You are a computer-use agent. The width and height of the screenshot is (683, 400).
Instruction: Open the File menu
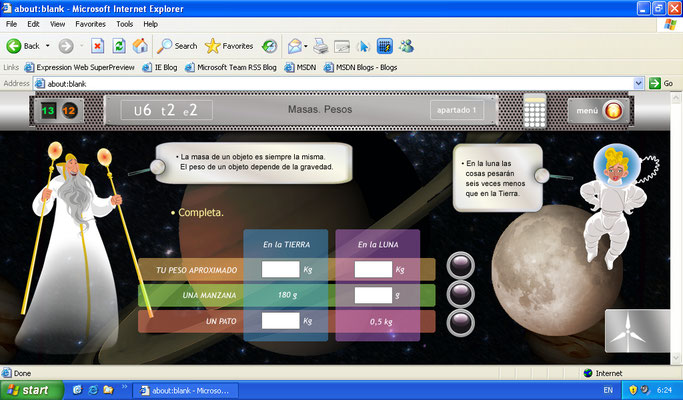(x=11, y=24)
